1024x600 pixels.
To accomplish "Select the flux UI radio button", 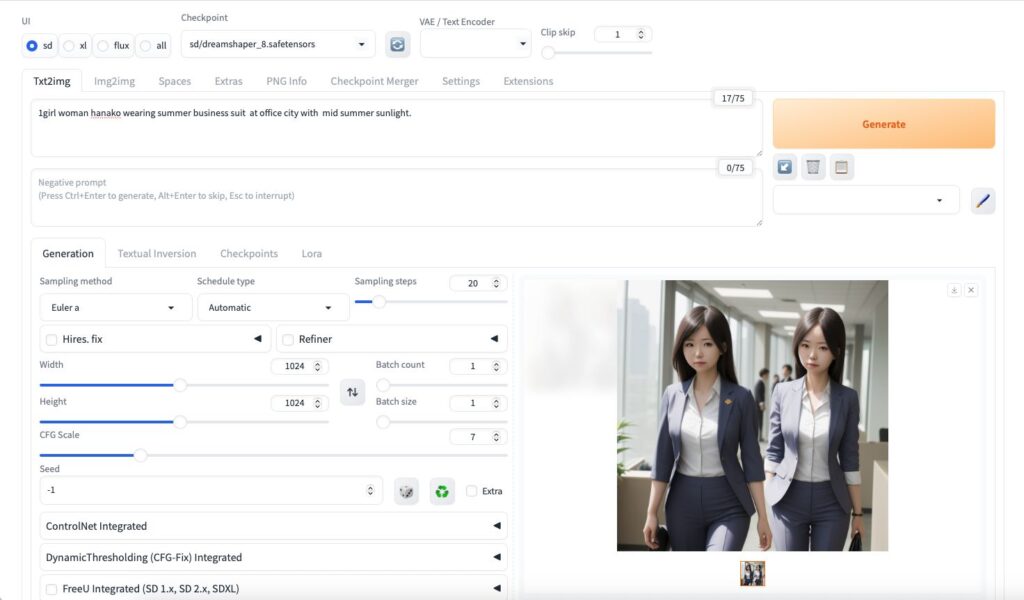I will click(103, 46).
